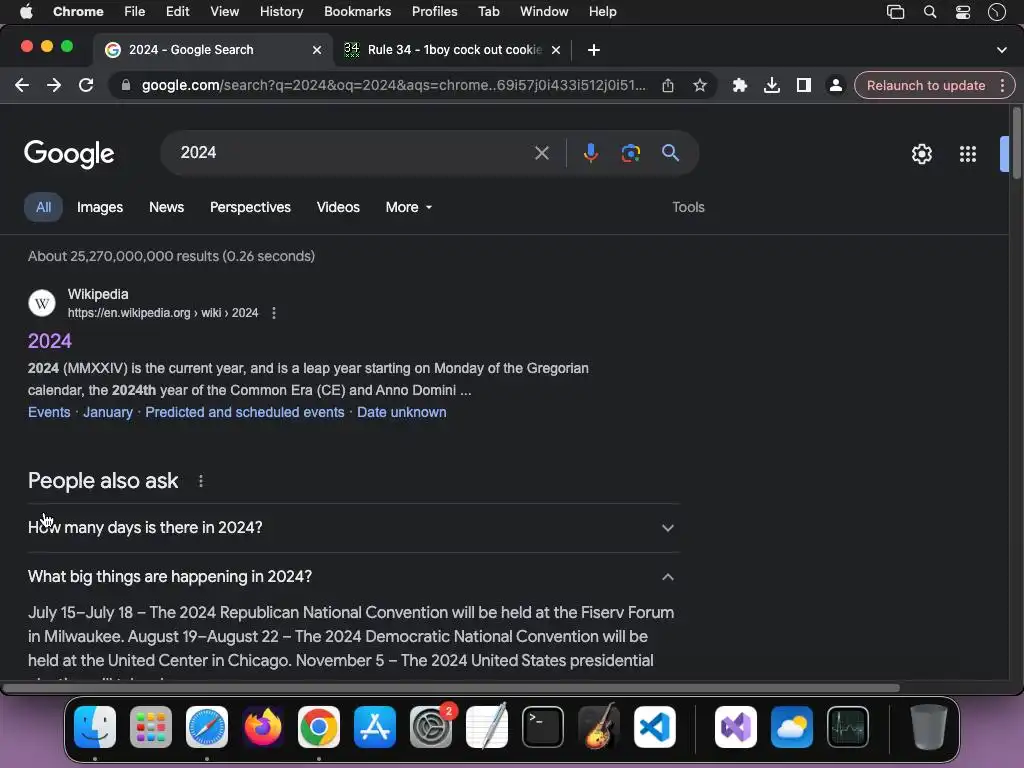Image resolution: width=1024 pixels, height=768 pixels.
Task: Bookmark this page with the star icon
Action: (700, 86)
